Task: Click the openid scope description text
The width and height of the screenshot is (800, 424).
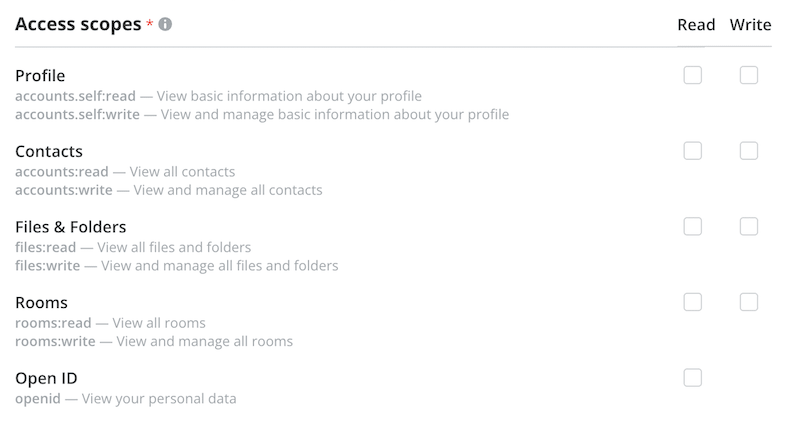Action: pos(126,398)
